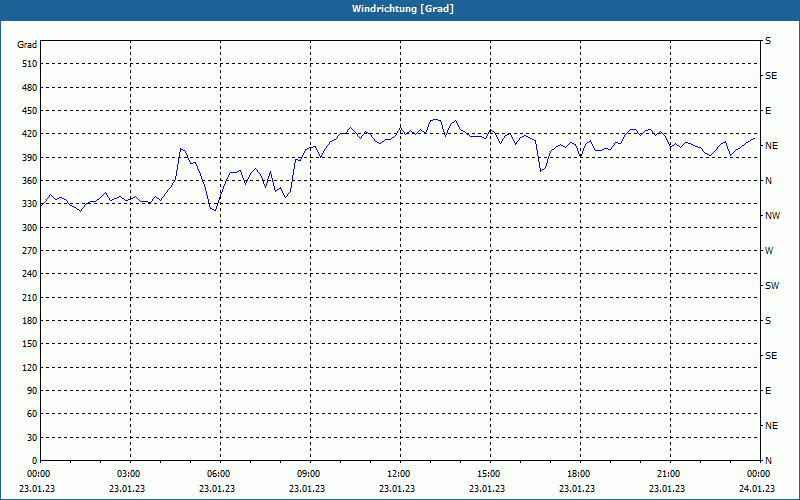Choose the 300 Grad axis label
Screen dimensions: 800x500
coord(30,228)
